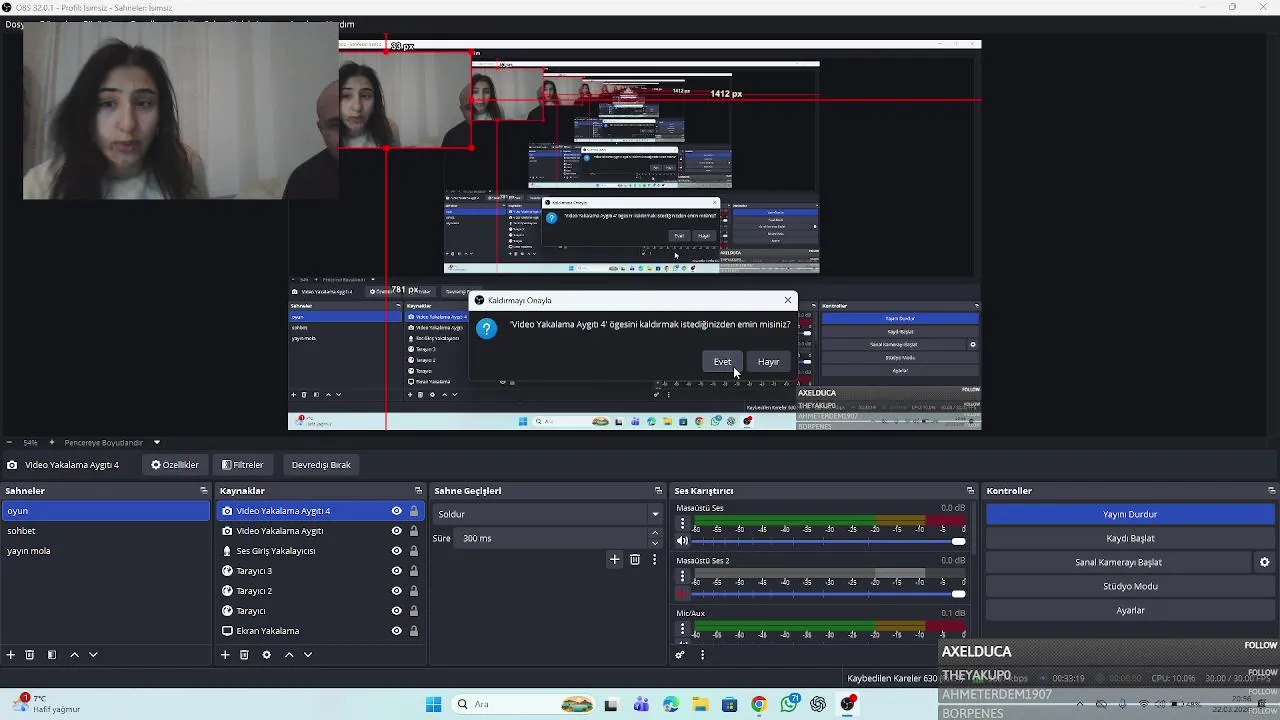Toggle lock on Tarayıcı 3 source

pyautogui.click(x=413, y=571)
